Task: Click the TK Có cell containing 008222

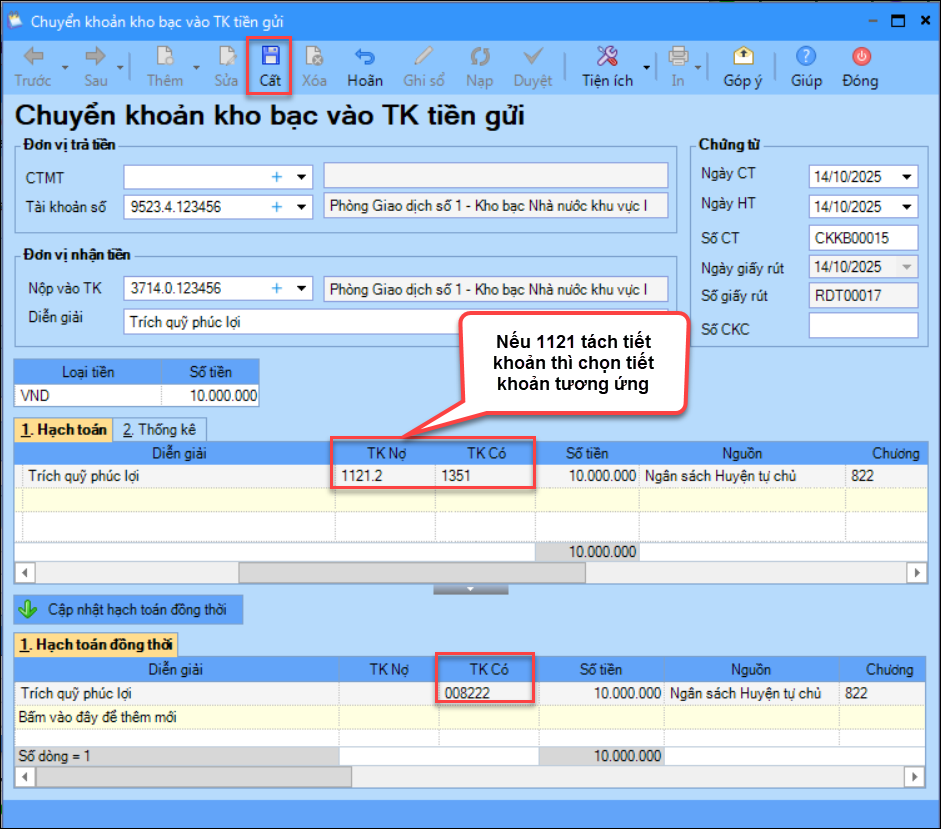Action: click(x=486, y=693)
